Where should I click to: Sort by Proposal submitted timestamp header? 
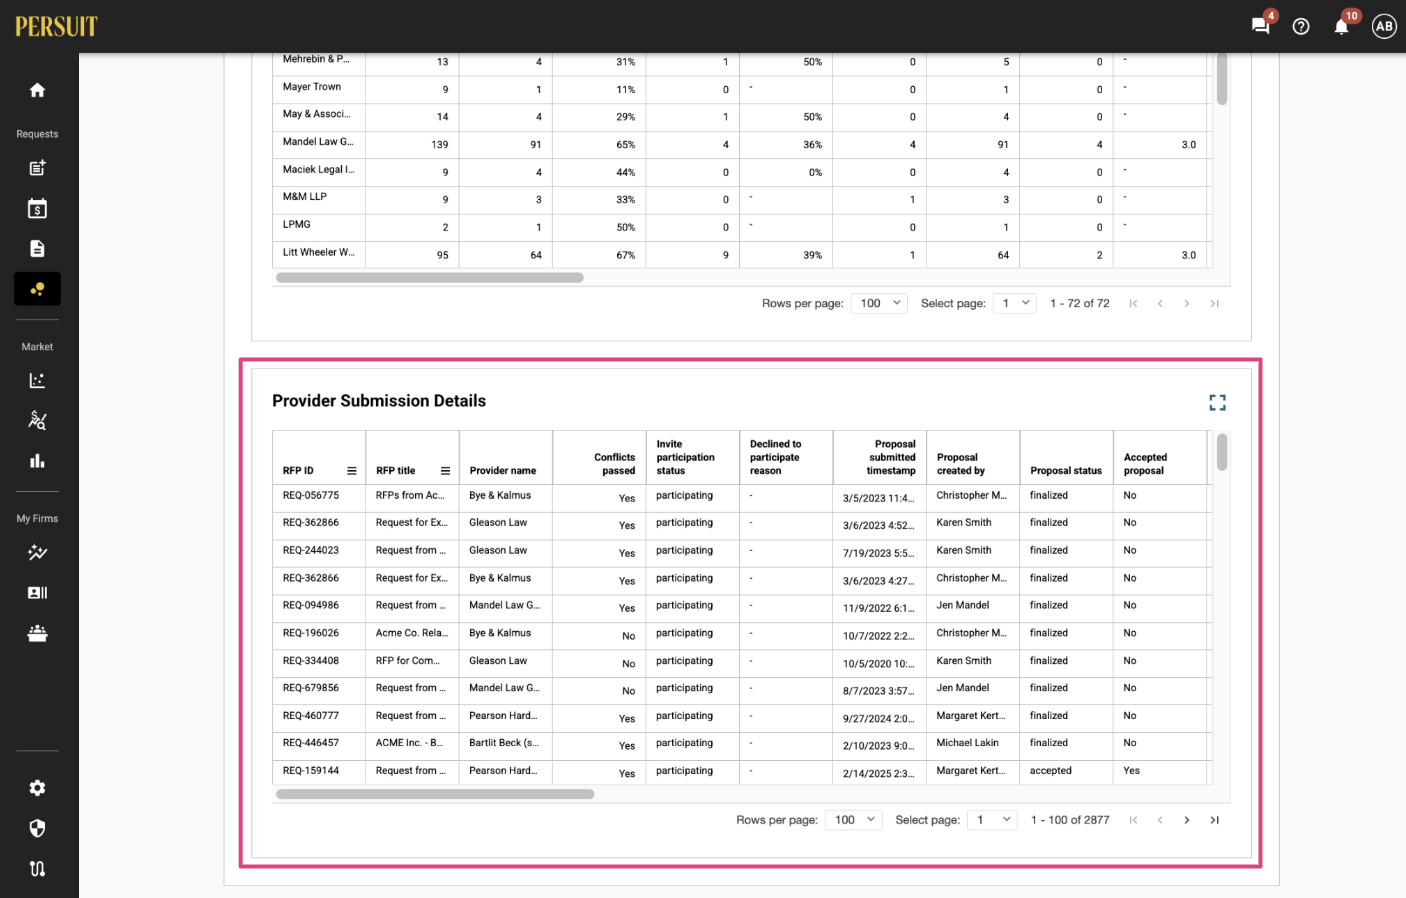click(x=891, y=457)
